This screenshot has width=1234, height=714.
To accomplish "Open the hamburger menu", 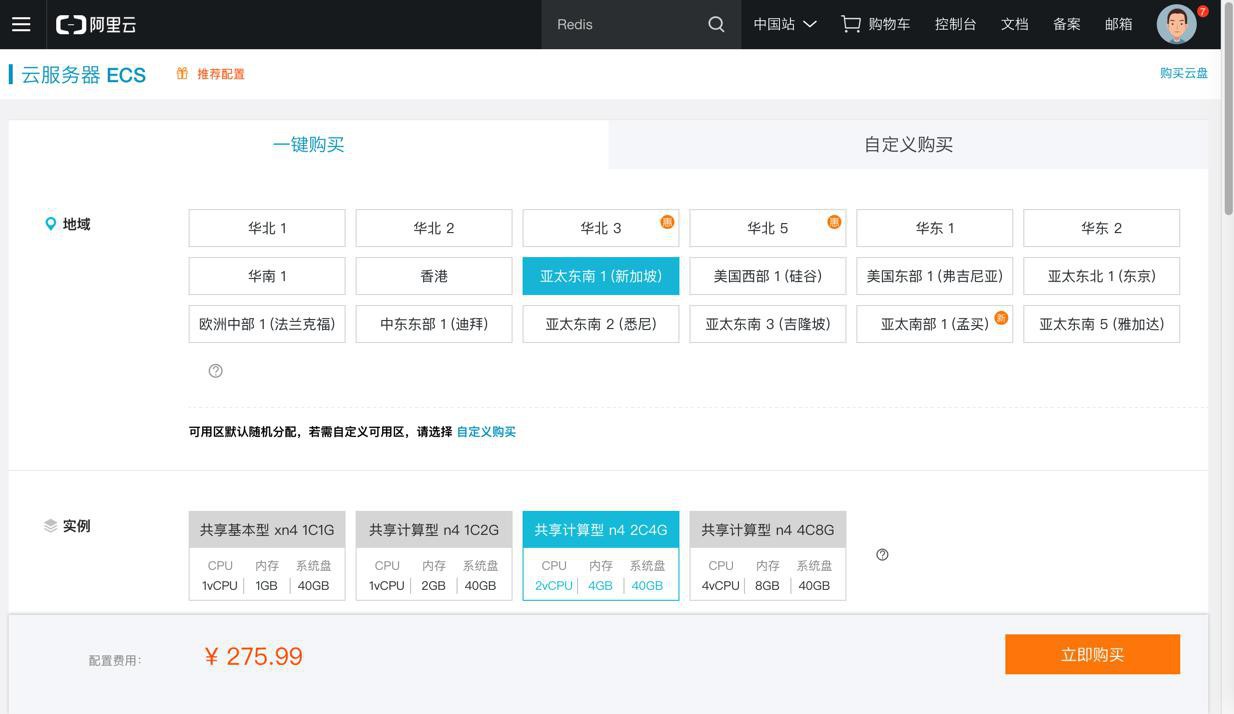I will pyautogui.click(x=21, y=24).
